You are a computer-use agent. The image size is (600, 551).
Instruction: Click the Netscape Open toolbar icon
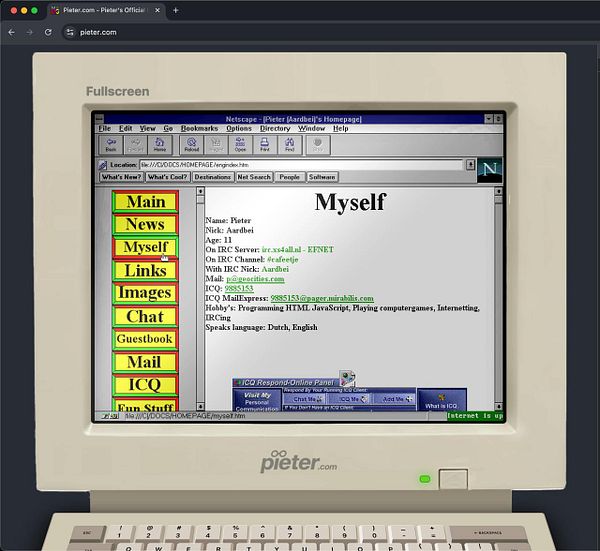coord(240,145)
